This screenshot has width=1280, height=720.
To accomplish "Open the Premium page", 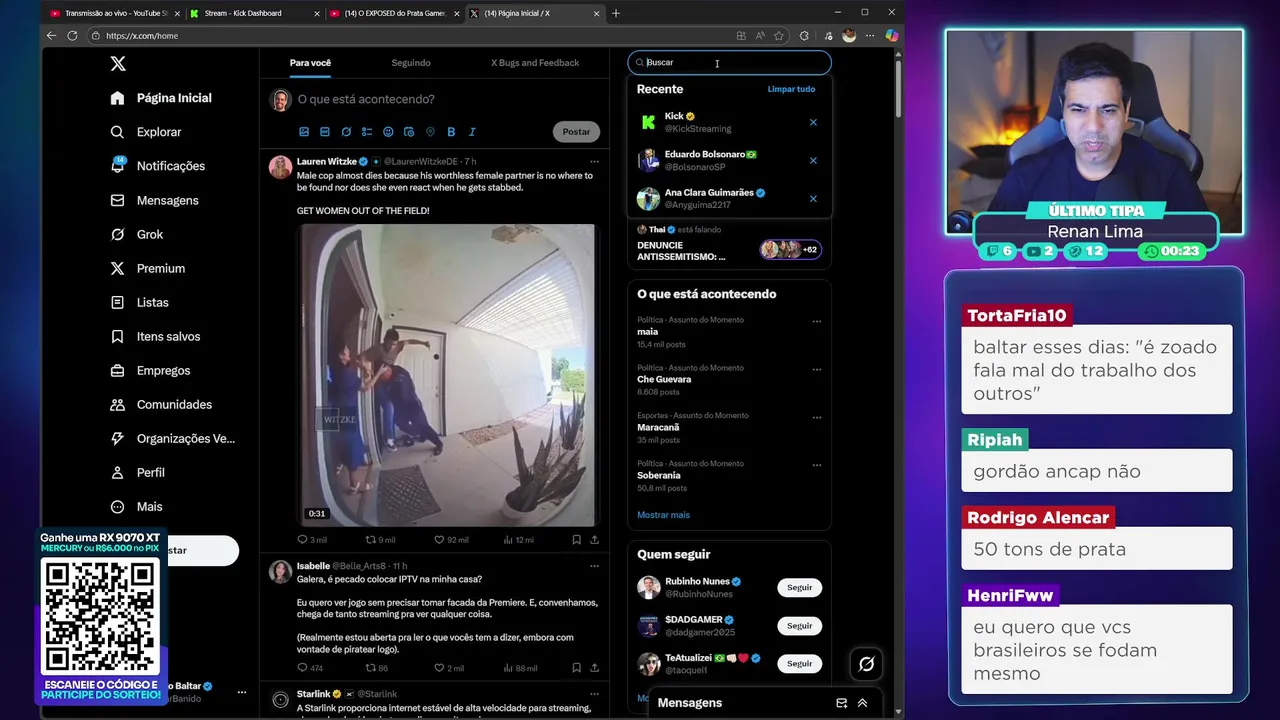I will coord(147,268).
